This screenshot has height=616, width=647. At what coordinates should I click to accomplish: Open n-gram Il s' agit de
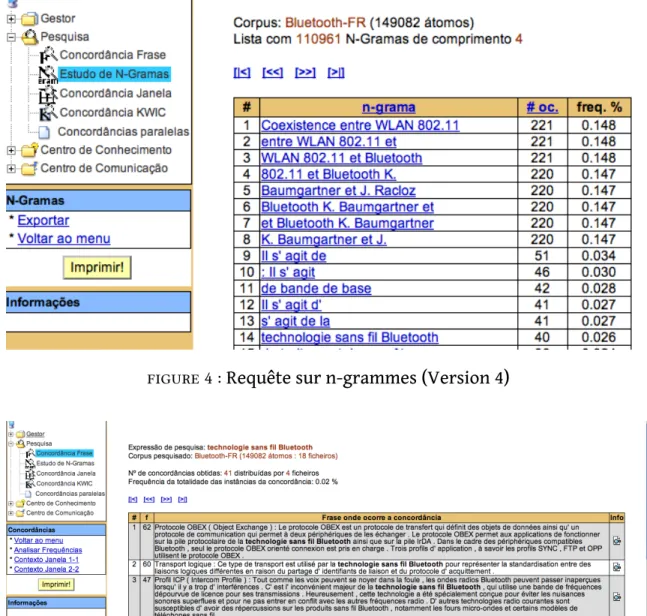[294, 256]
